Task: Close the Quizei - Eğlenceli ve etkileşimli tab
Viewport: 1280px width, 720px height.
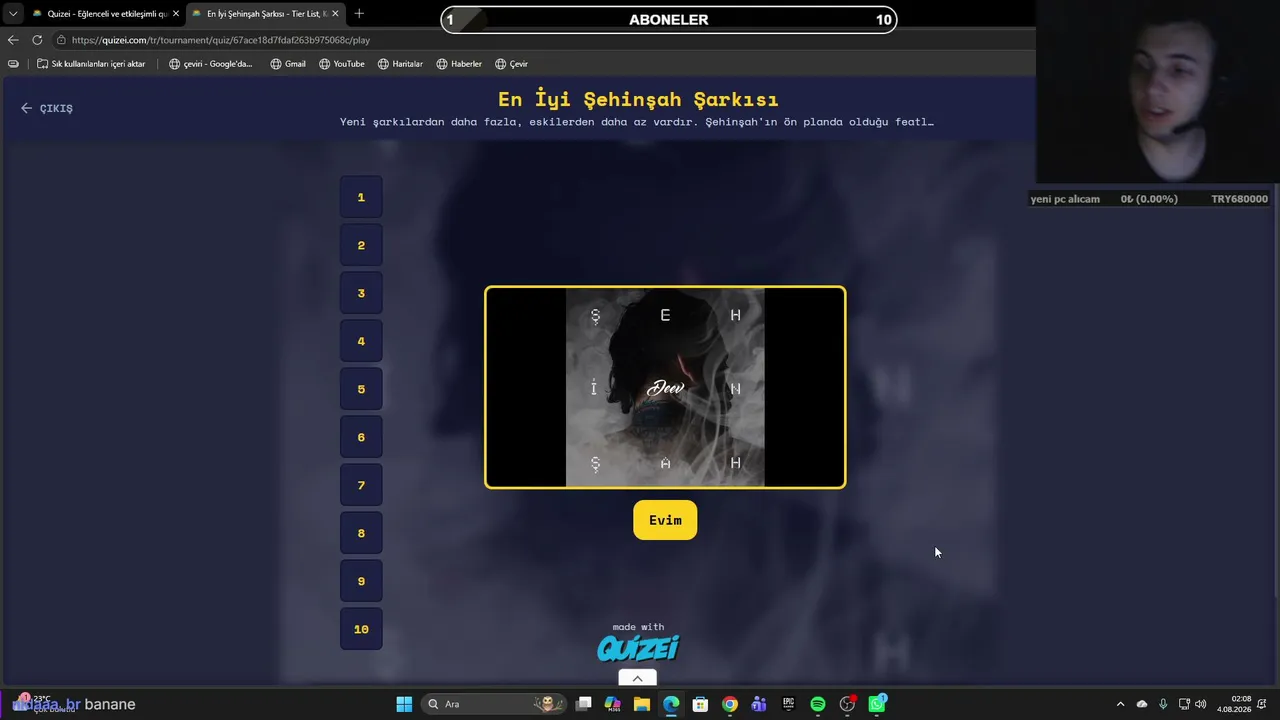Action: click(x=175, y=14)
